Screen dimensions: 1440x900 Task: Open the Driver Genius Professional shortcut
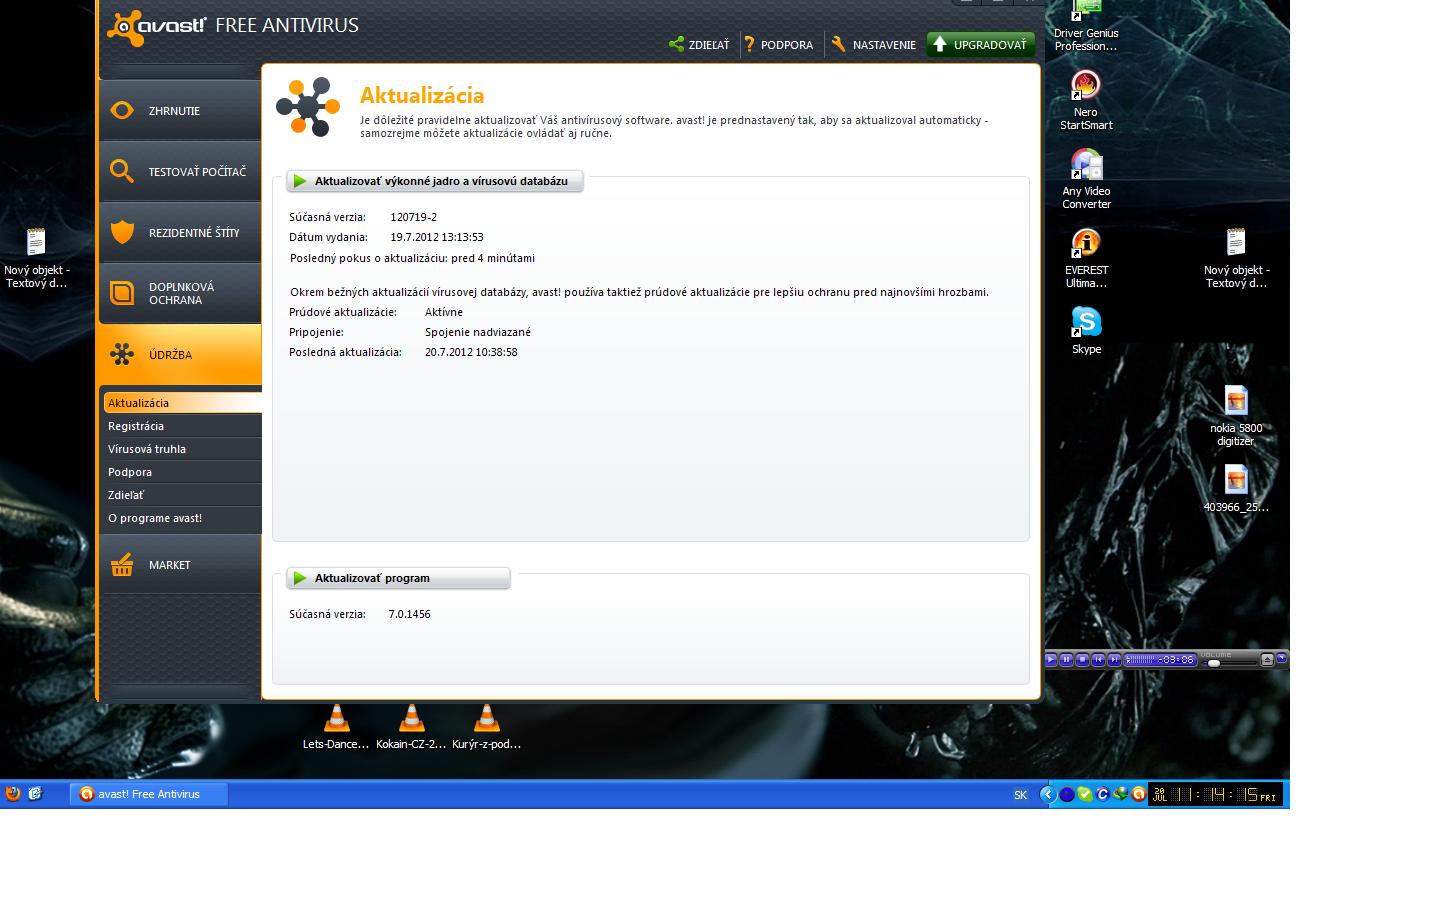[1086, 26]
